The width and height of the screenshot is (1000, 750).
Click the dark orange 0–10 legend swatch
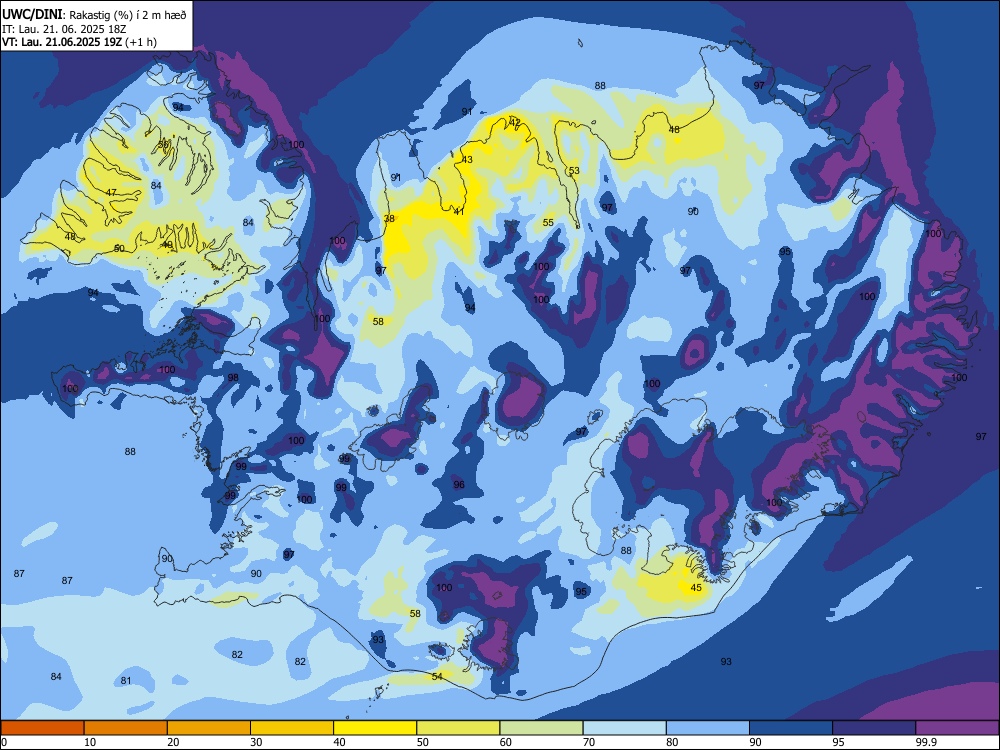pos(42,728)
